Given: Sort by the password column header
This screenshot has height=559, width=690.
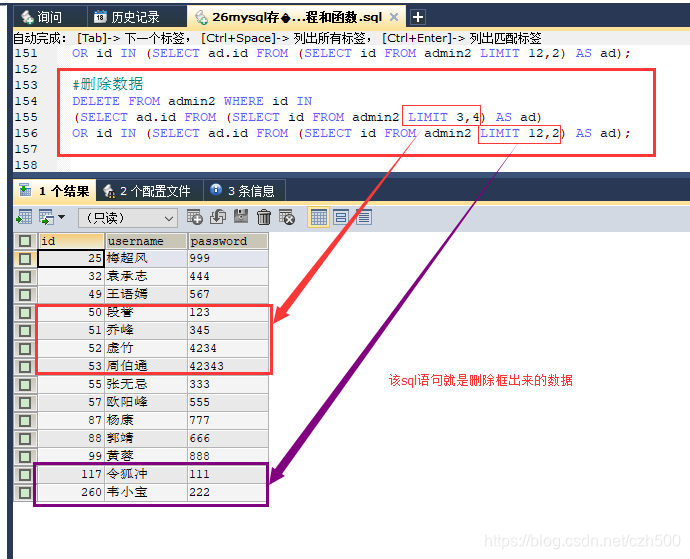Looking at the screenshot, I should 228,241.
